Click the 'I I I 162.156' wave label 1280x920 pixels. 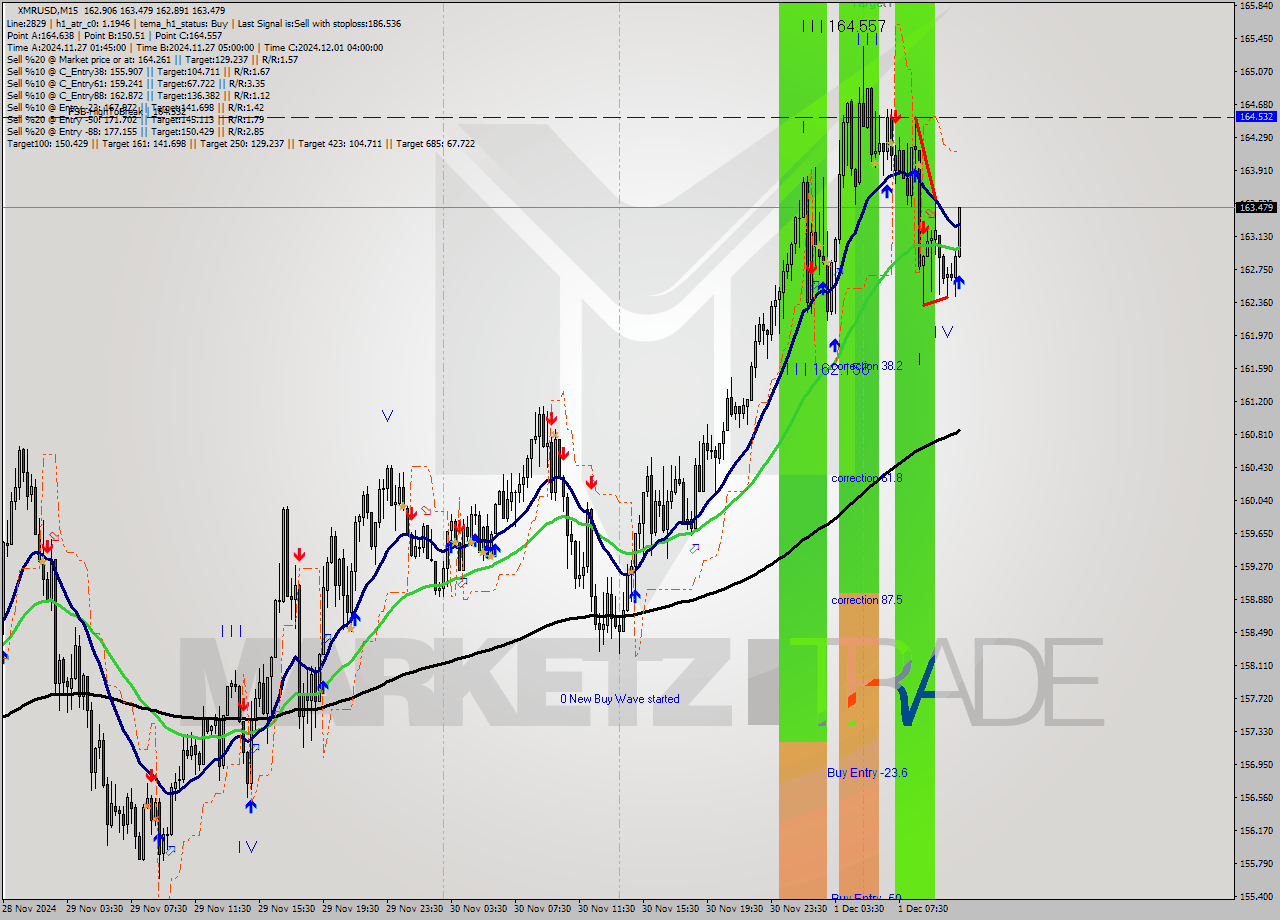(828, 369)
